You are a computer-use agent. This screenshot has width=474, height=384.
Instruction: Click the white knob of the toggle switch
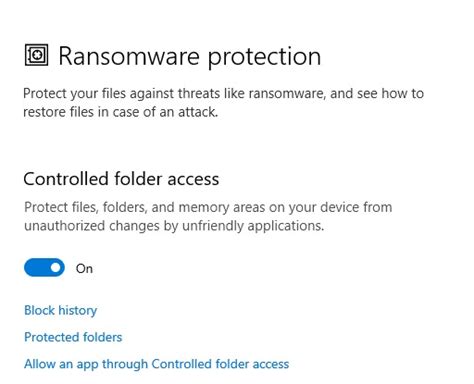(56, 267)
